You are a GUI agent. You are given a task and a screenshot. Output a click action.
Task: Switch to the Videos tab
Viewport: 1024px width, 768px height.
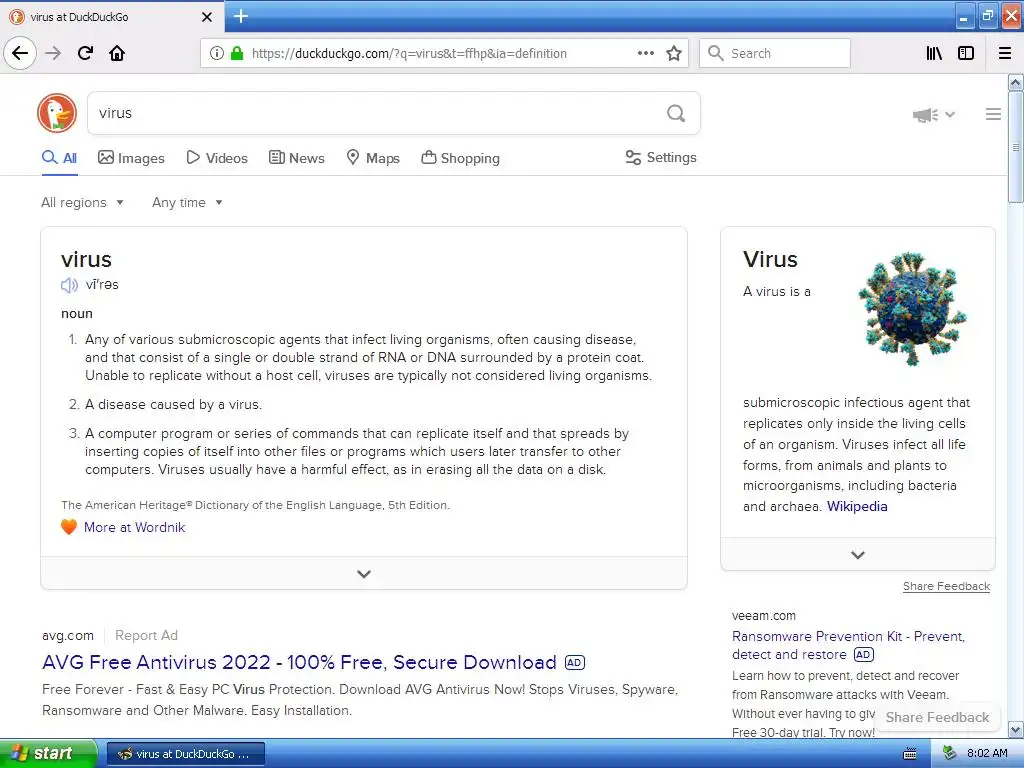coord(217,158)
